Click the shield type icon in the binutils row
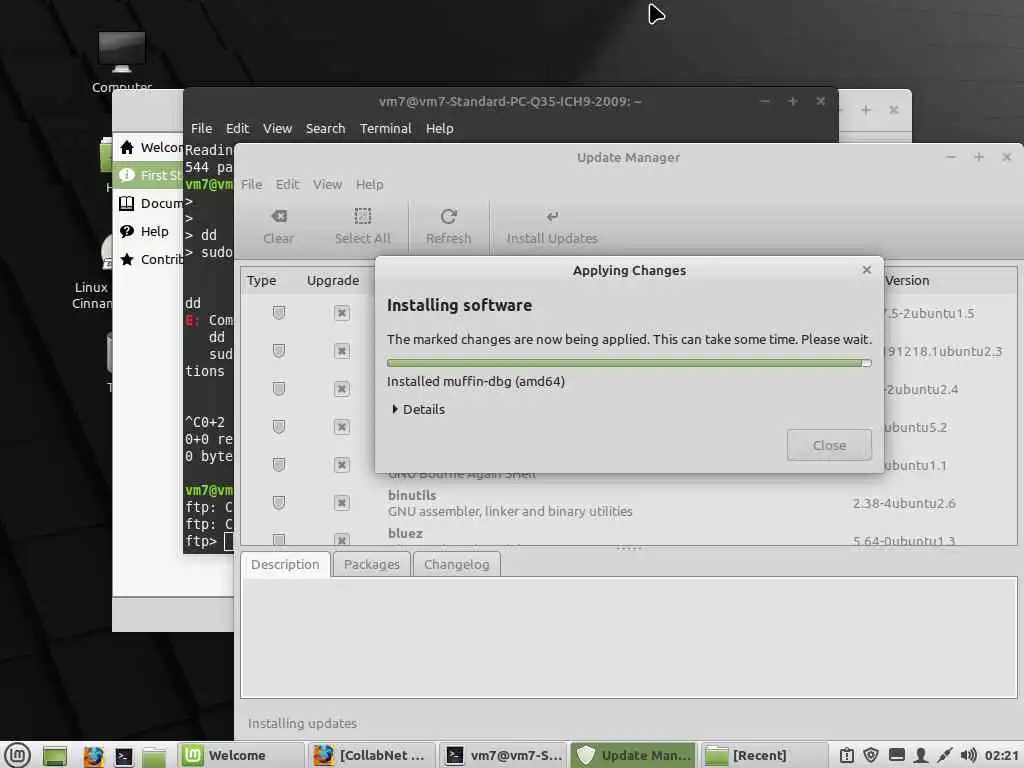This screenshot has width=1024, height=768. pos(279,502)
